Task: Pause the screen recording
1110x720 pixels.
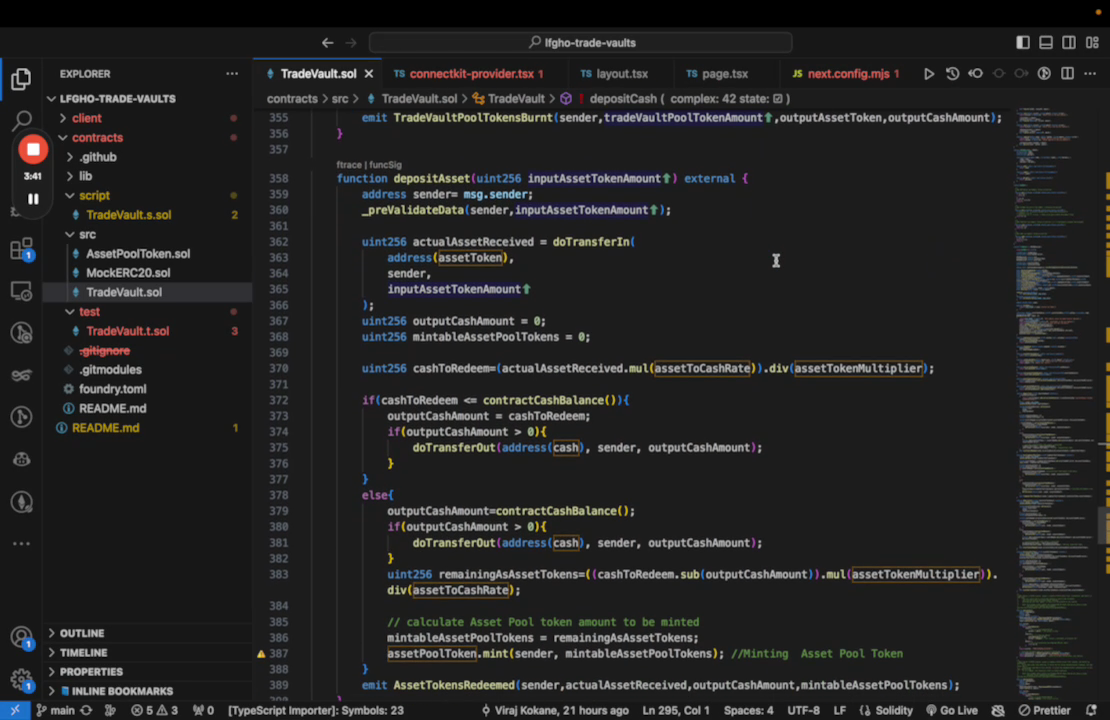Action: click(33, 199)
